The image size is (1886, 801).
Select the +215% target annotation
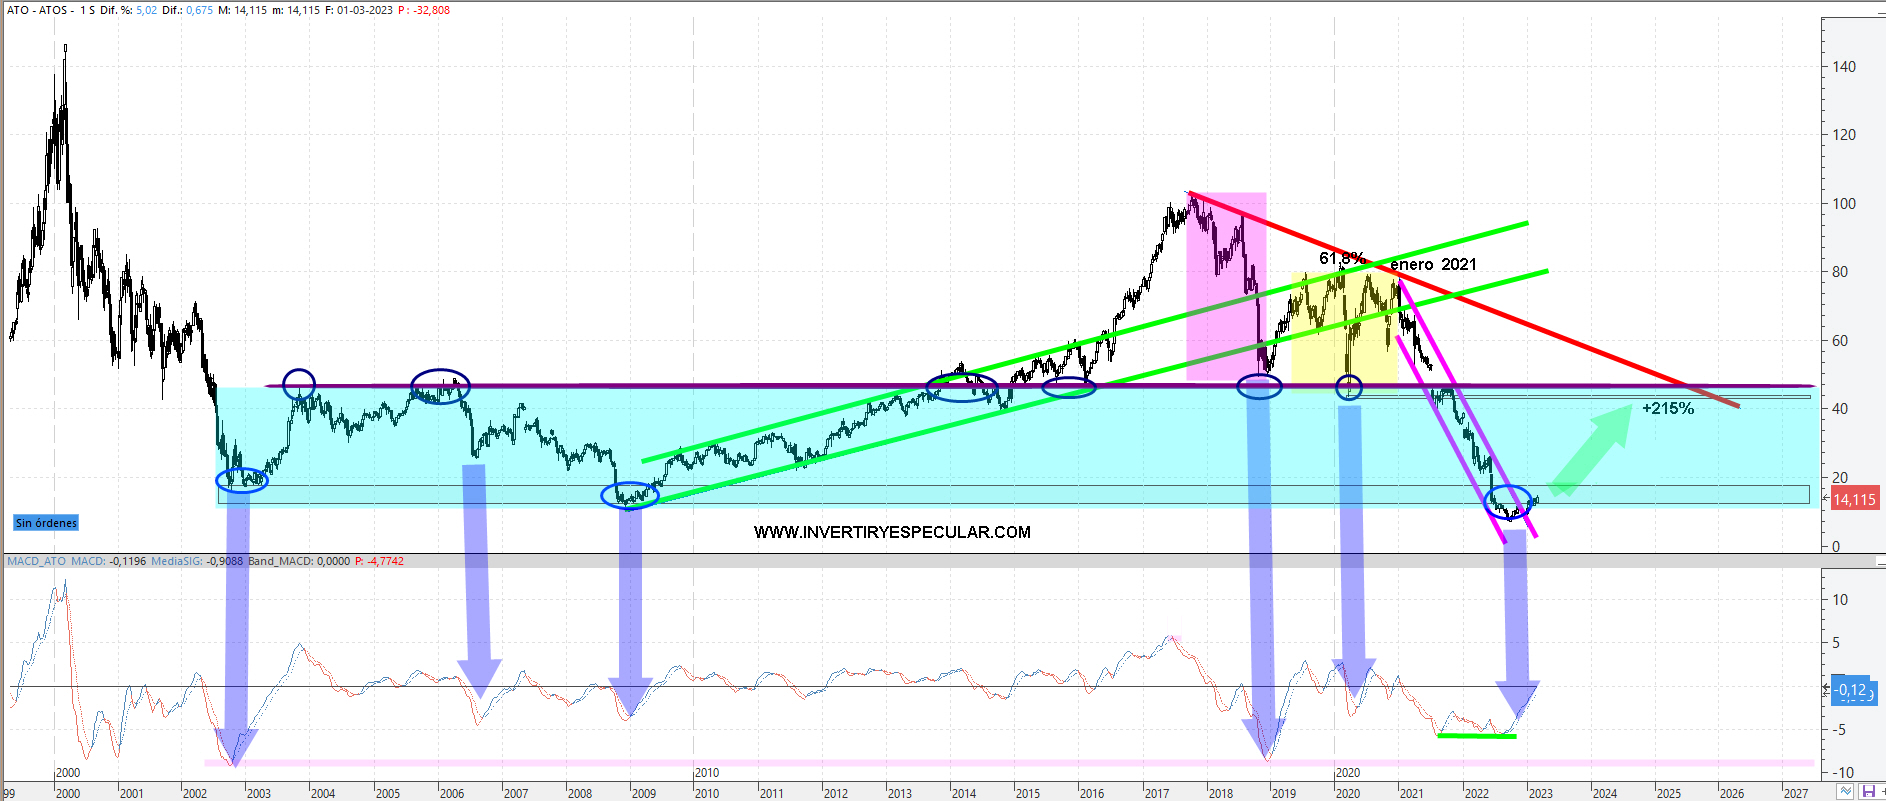(1667, 408)
